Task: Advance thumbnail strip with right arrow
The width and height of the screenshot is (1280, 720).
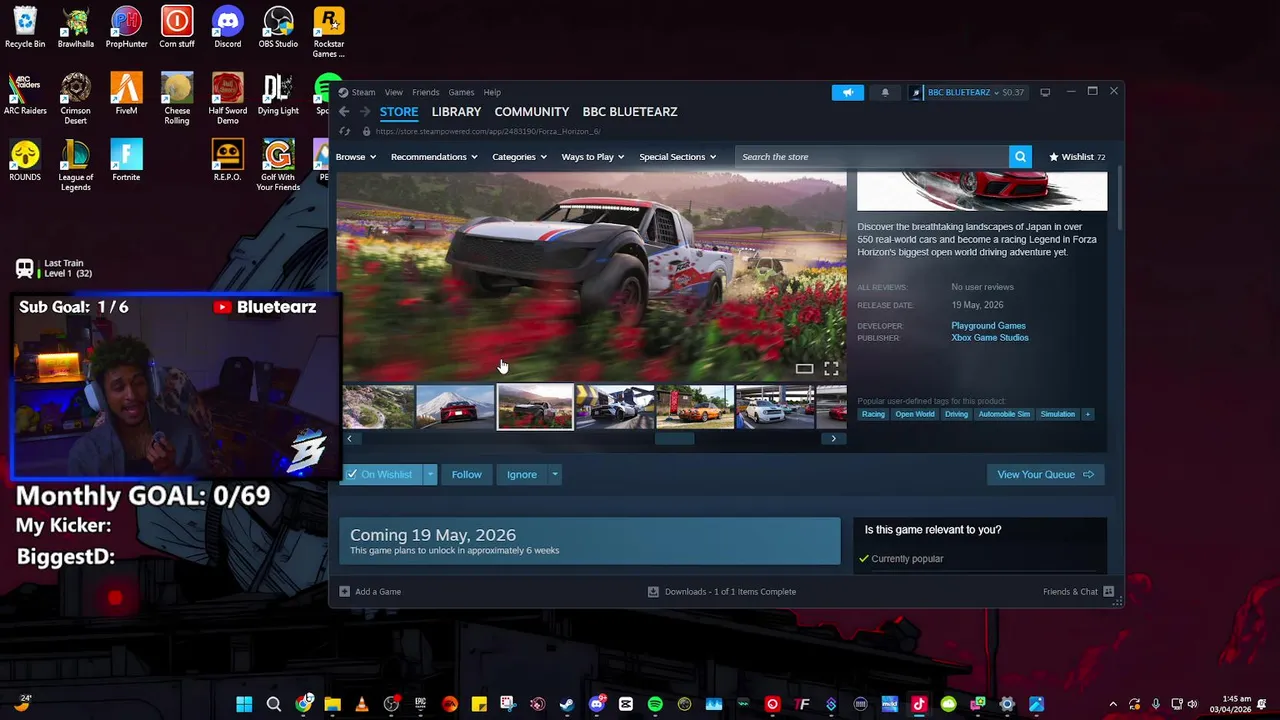Action: tap(833, 439)
